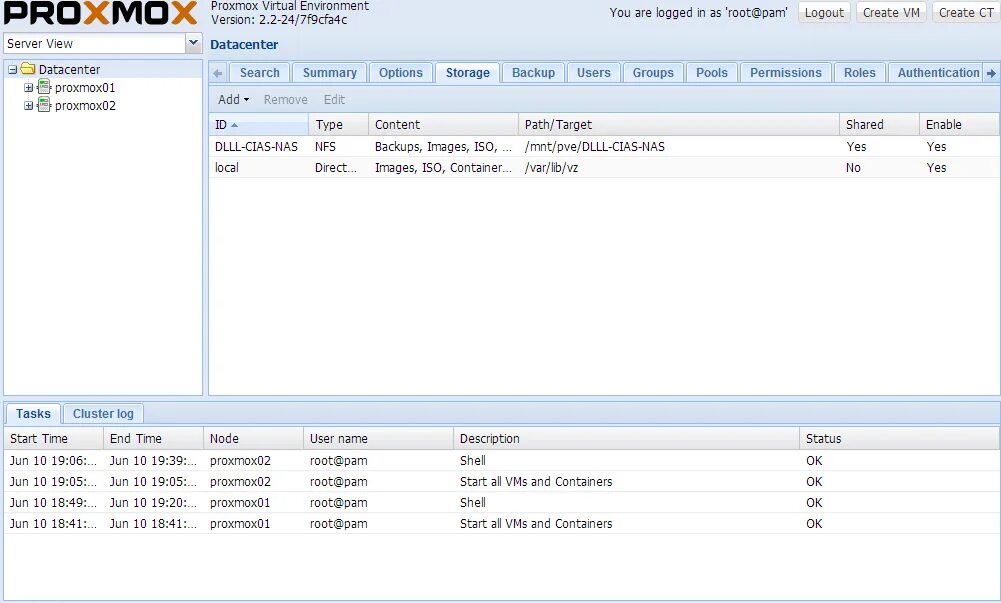
Task: Select Datacenter in the tree
Action: (x=69, y=70)
